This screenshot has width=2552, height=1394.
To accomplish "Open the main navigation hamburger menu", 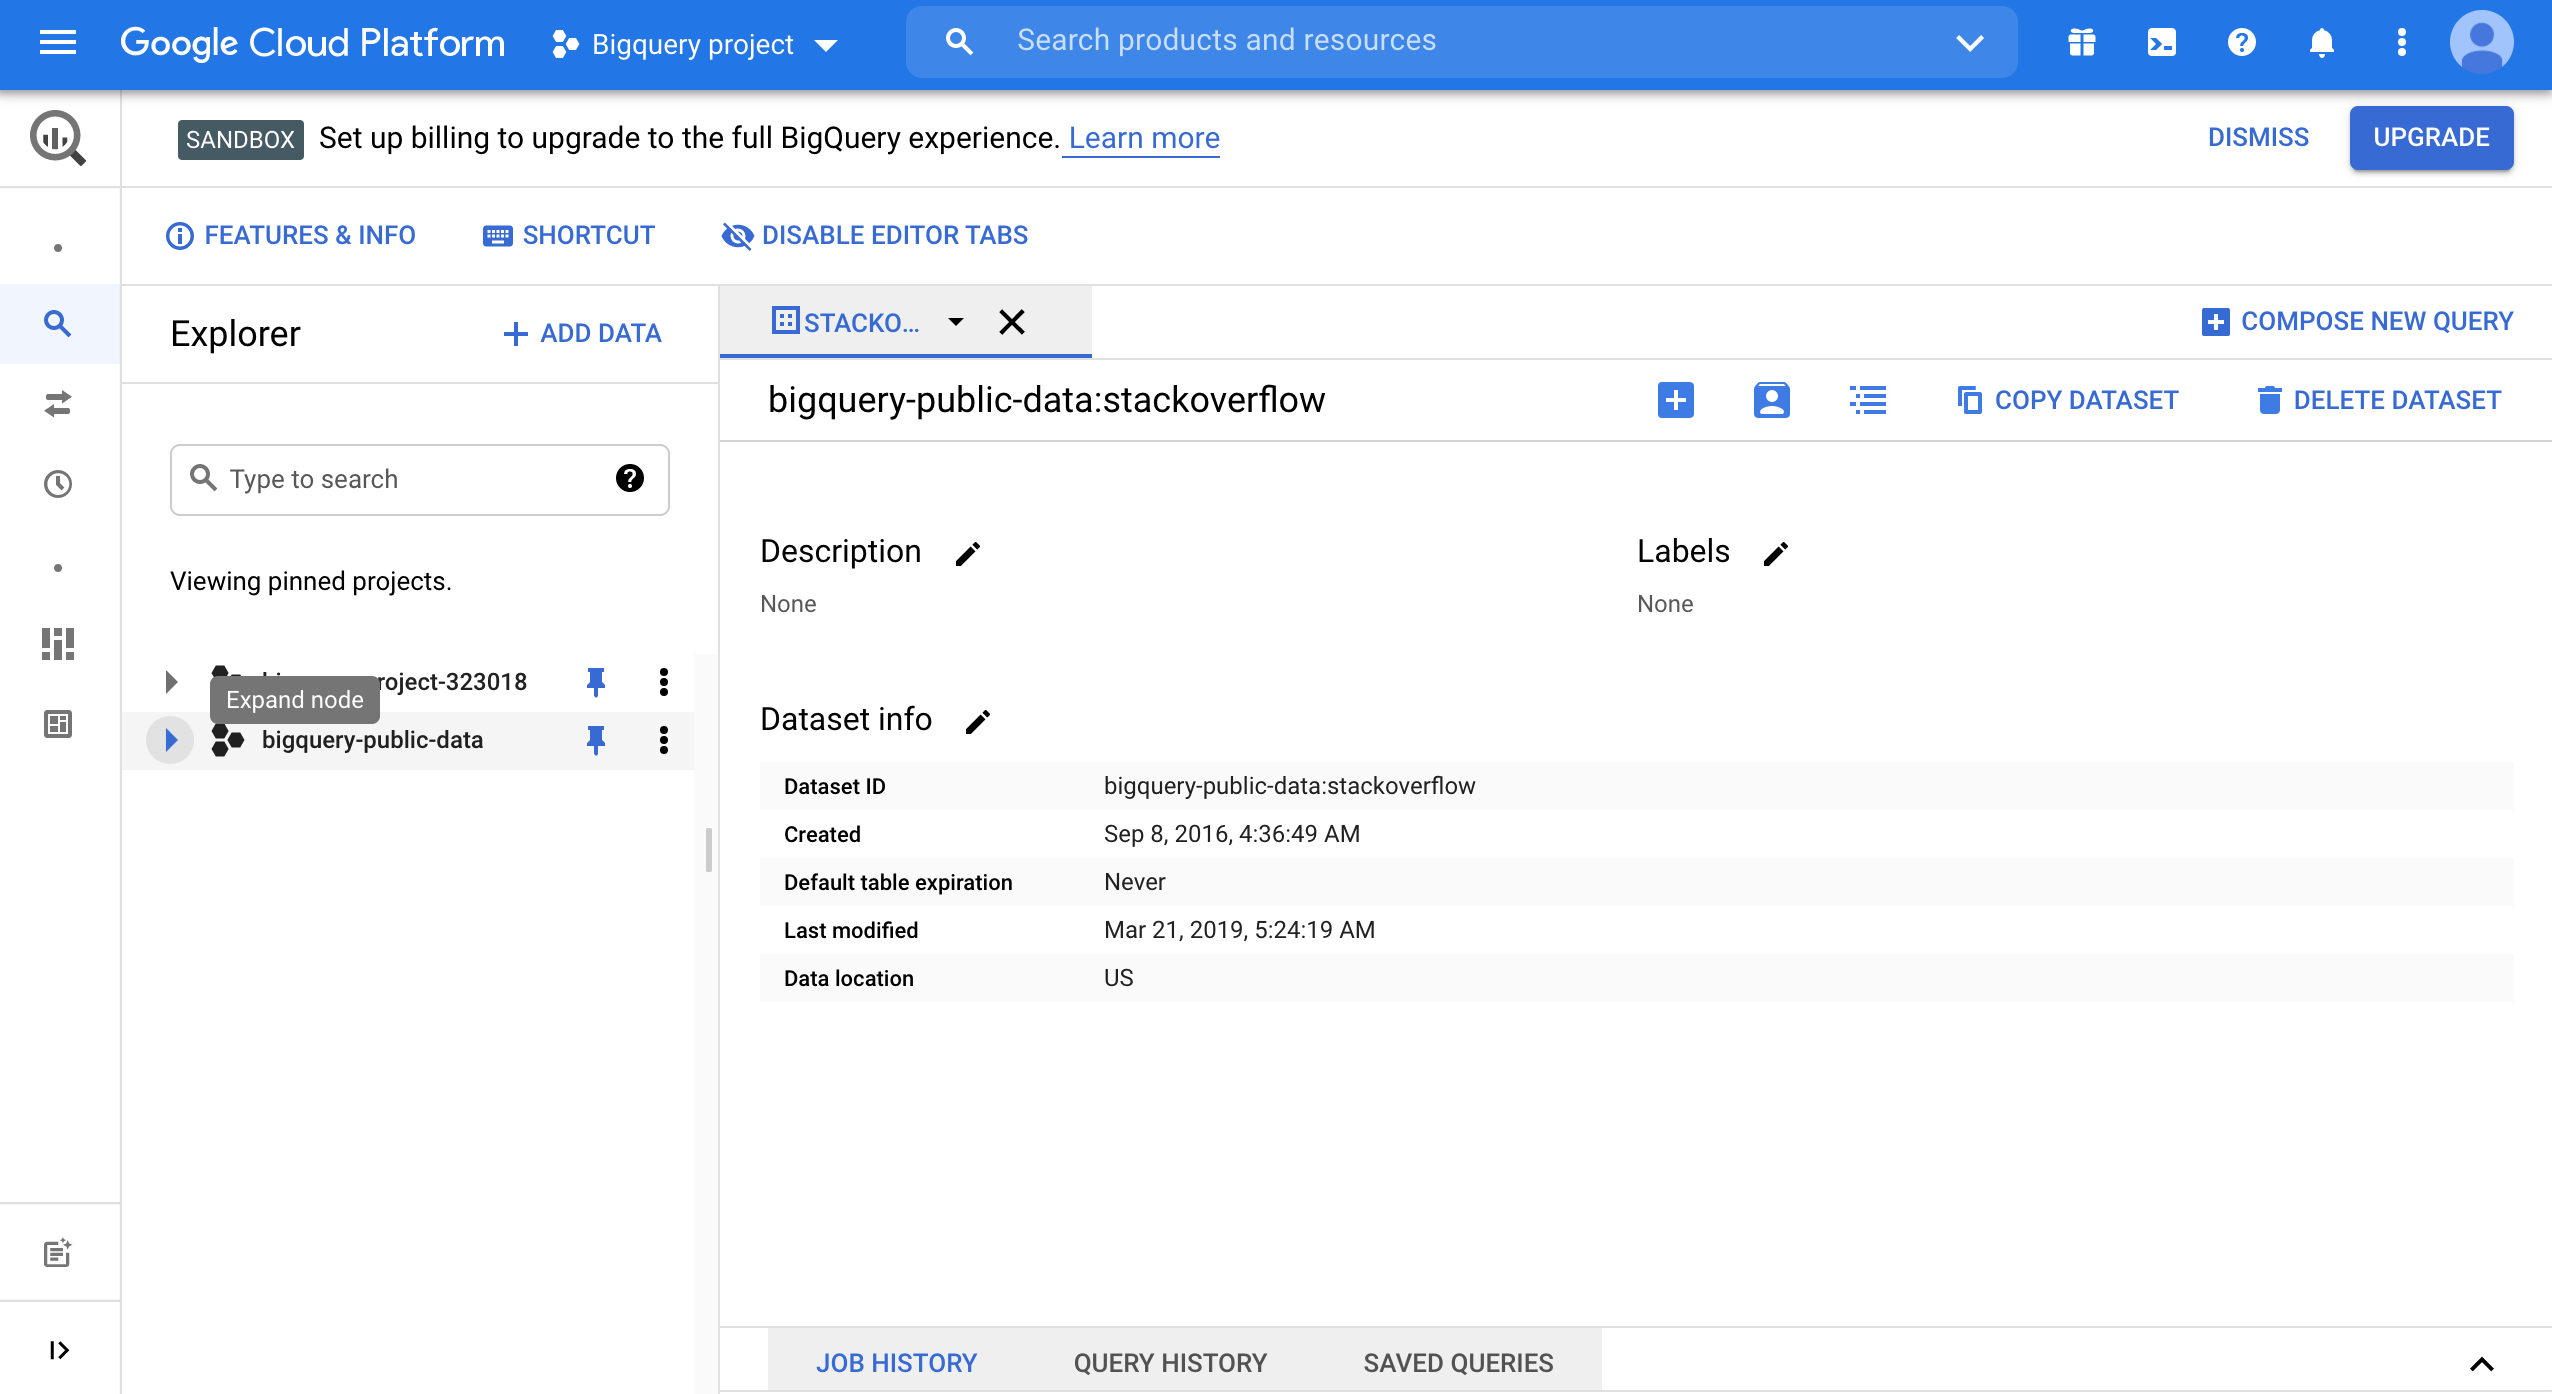I will point(58,43).
